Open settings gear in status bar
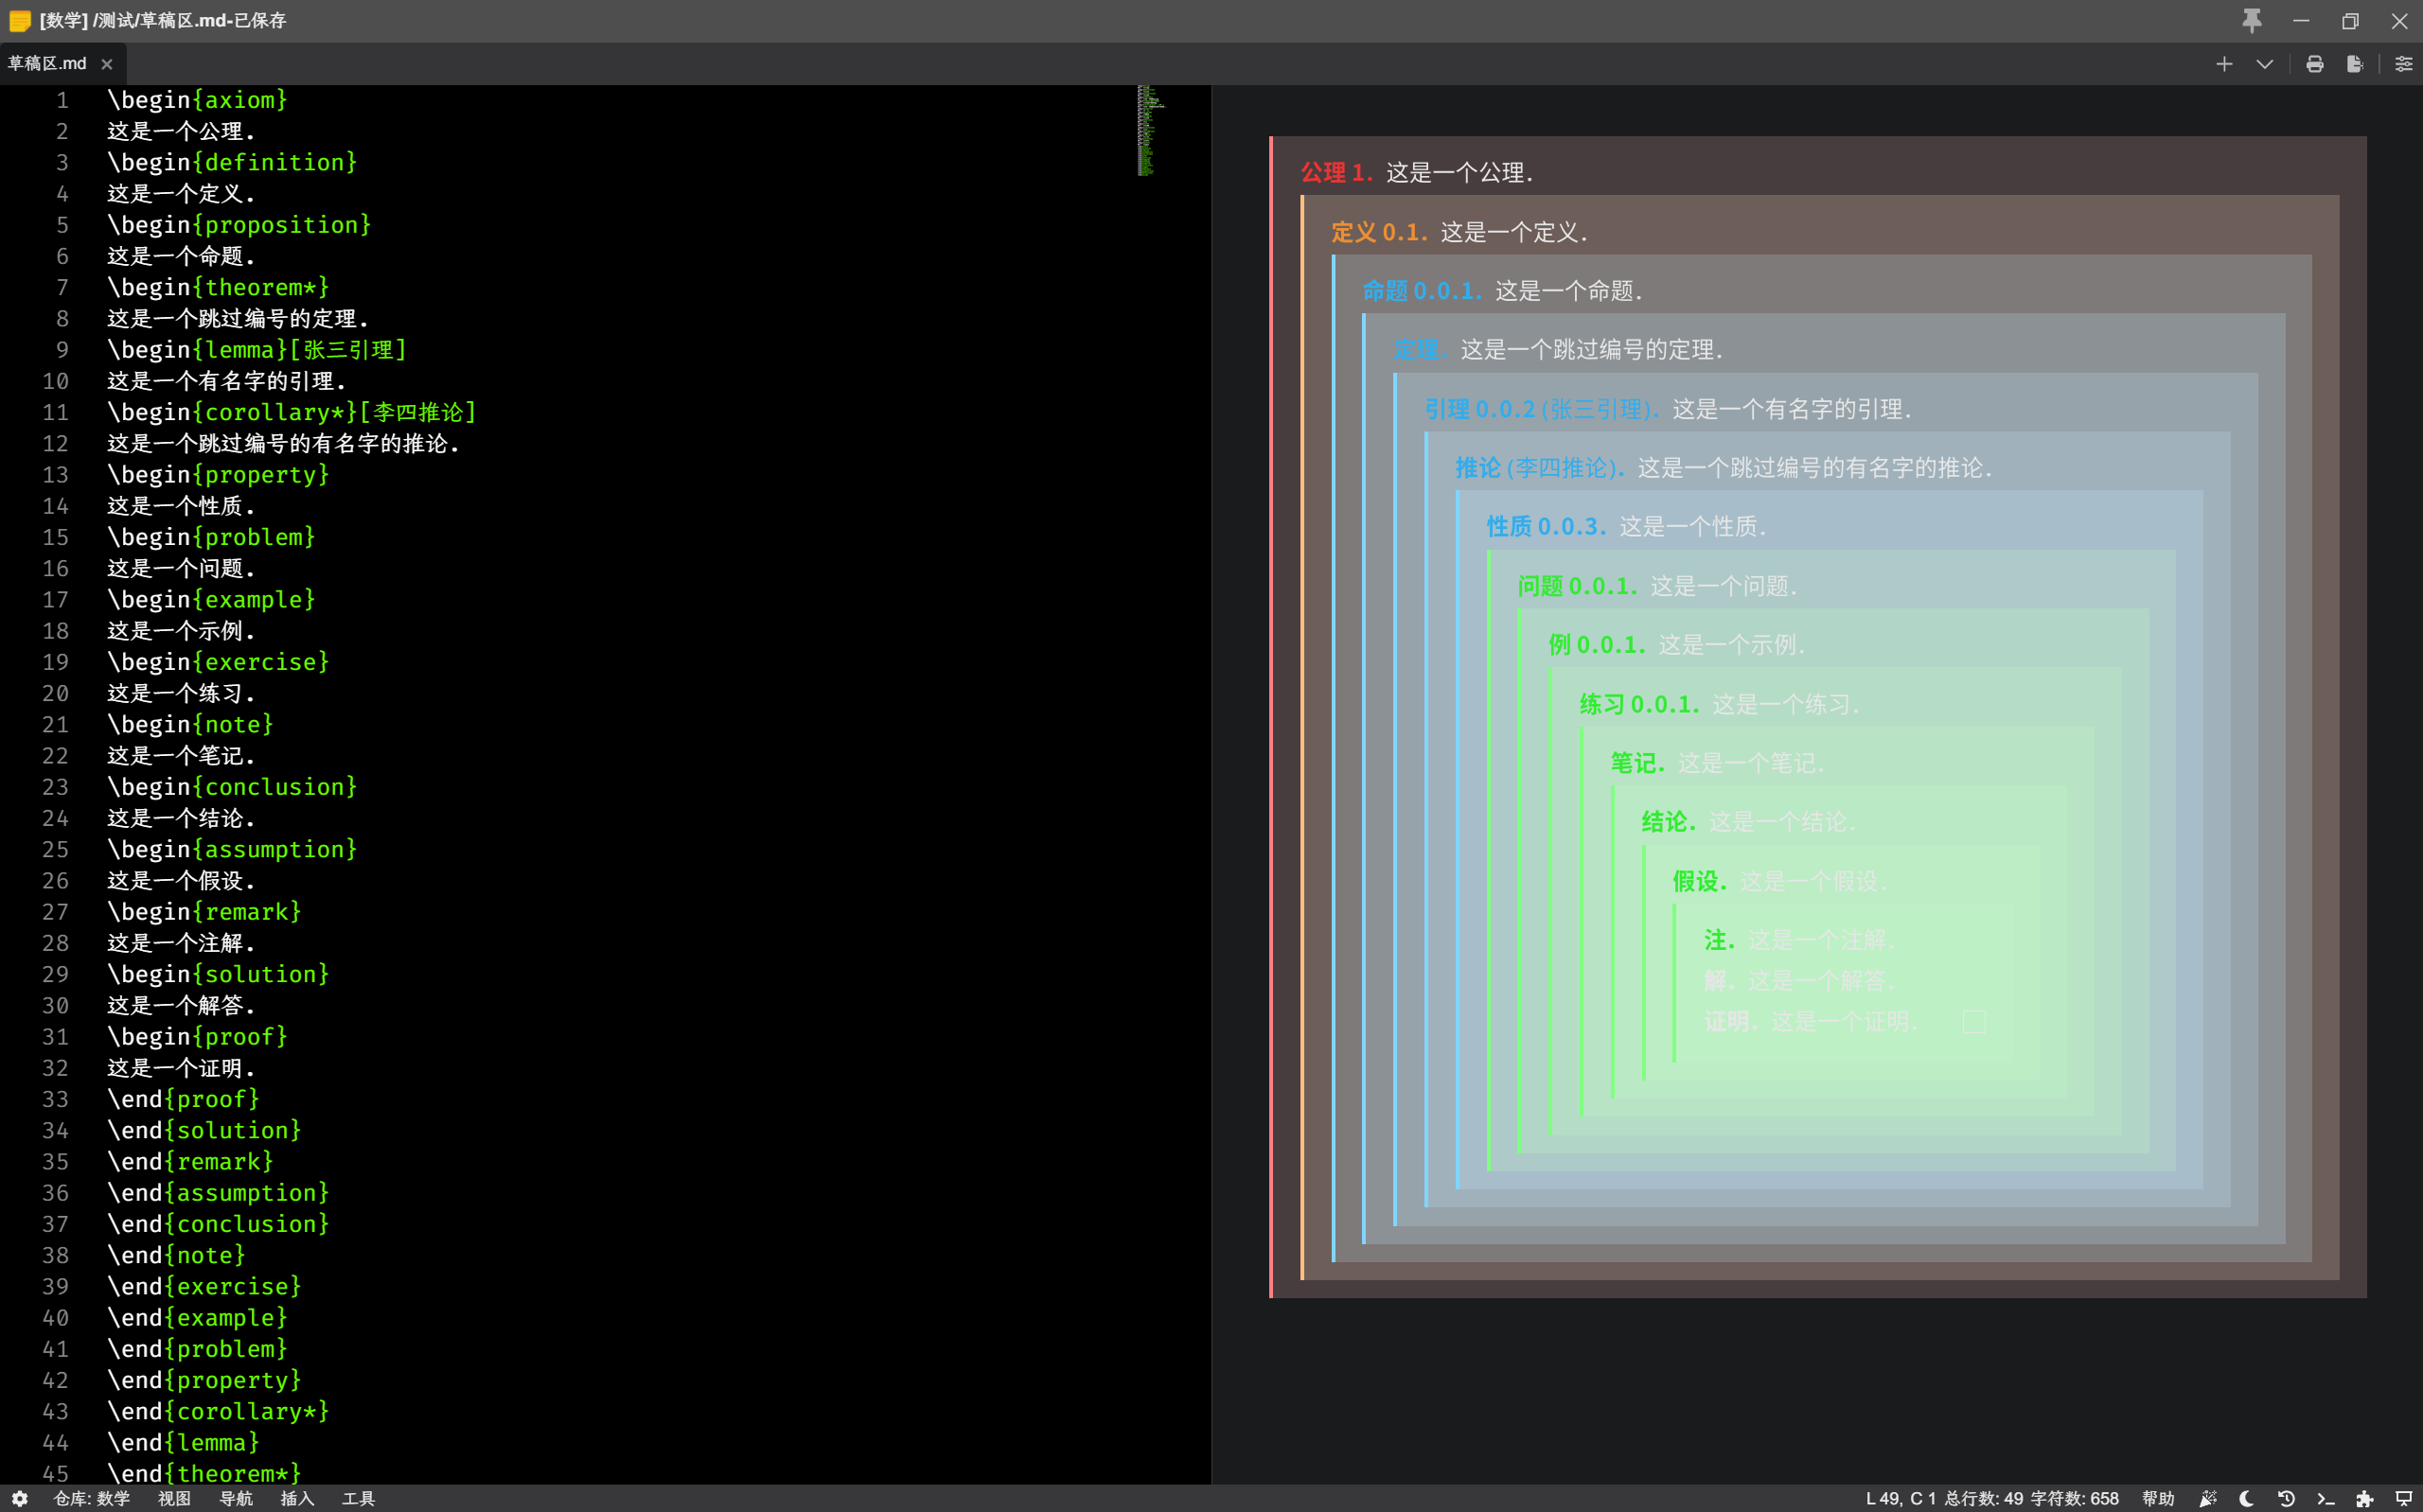Screen dimensions: 2423x1512 [x=20, y=1498]
